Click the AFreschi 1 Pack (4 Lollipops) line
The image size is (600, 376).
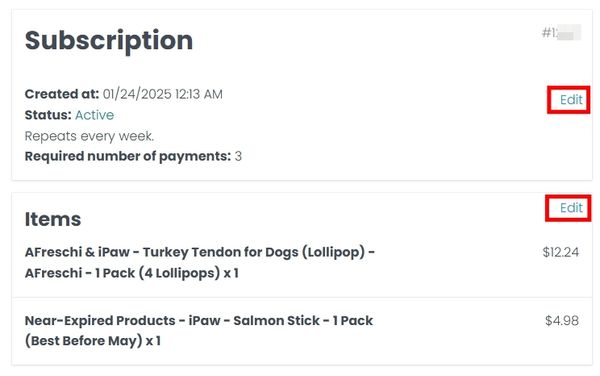click(x=132, y=273)
